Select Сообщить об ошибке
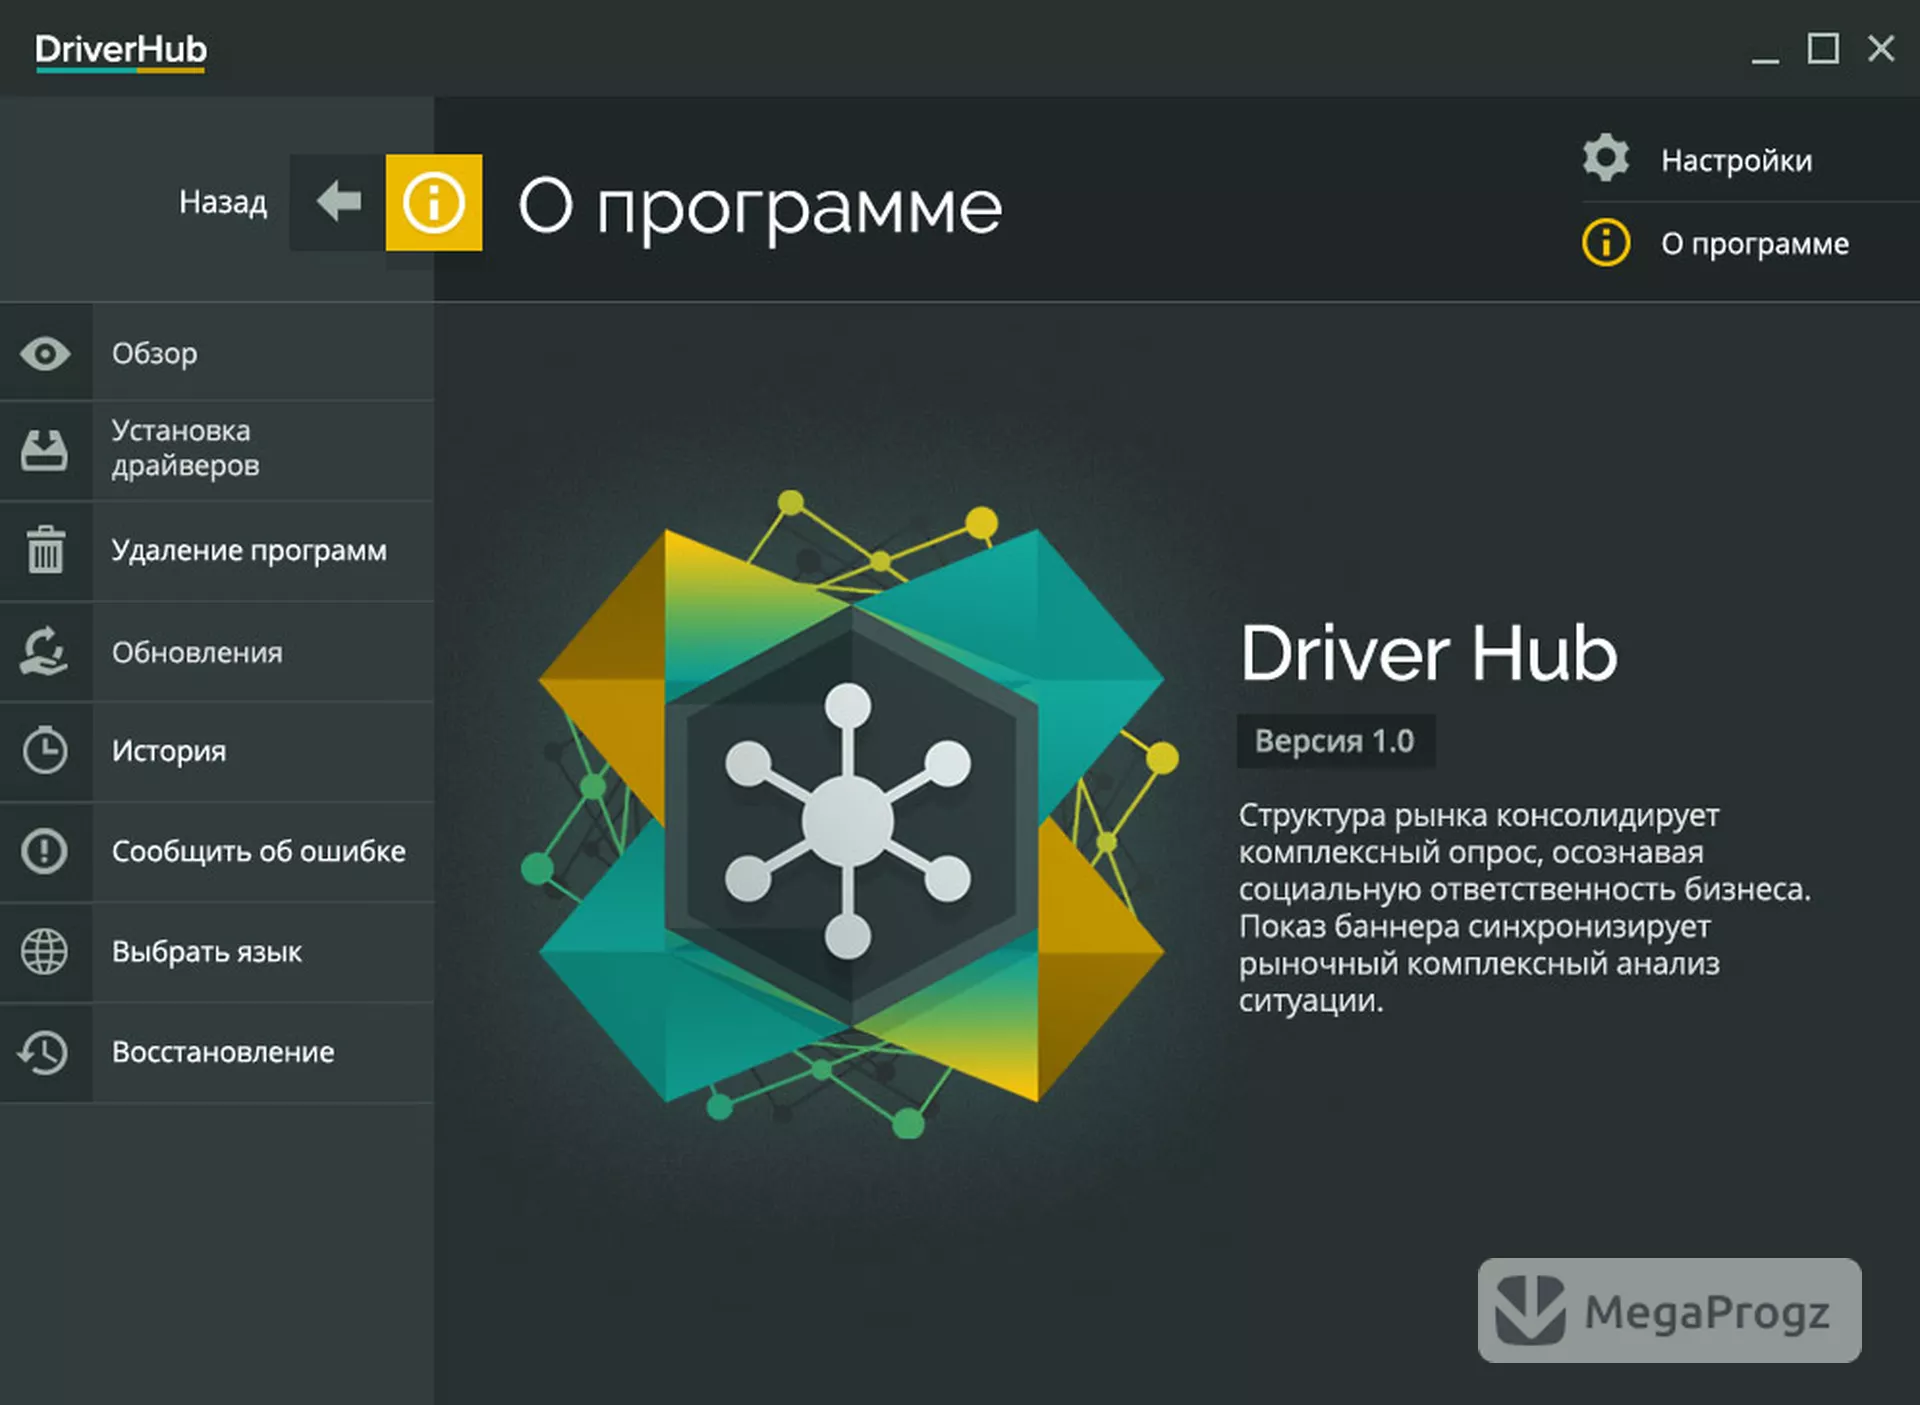Viewport: 1920px width, 1405px height. coord(217,851)
